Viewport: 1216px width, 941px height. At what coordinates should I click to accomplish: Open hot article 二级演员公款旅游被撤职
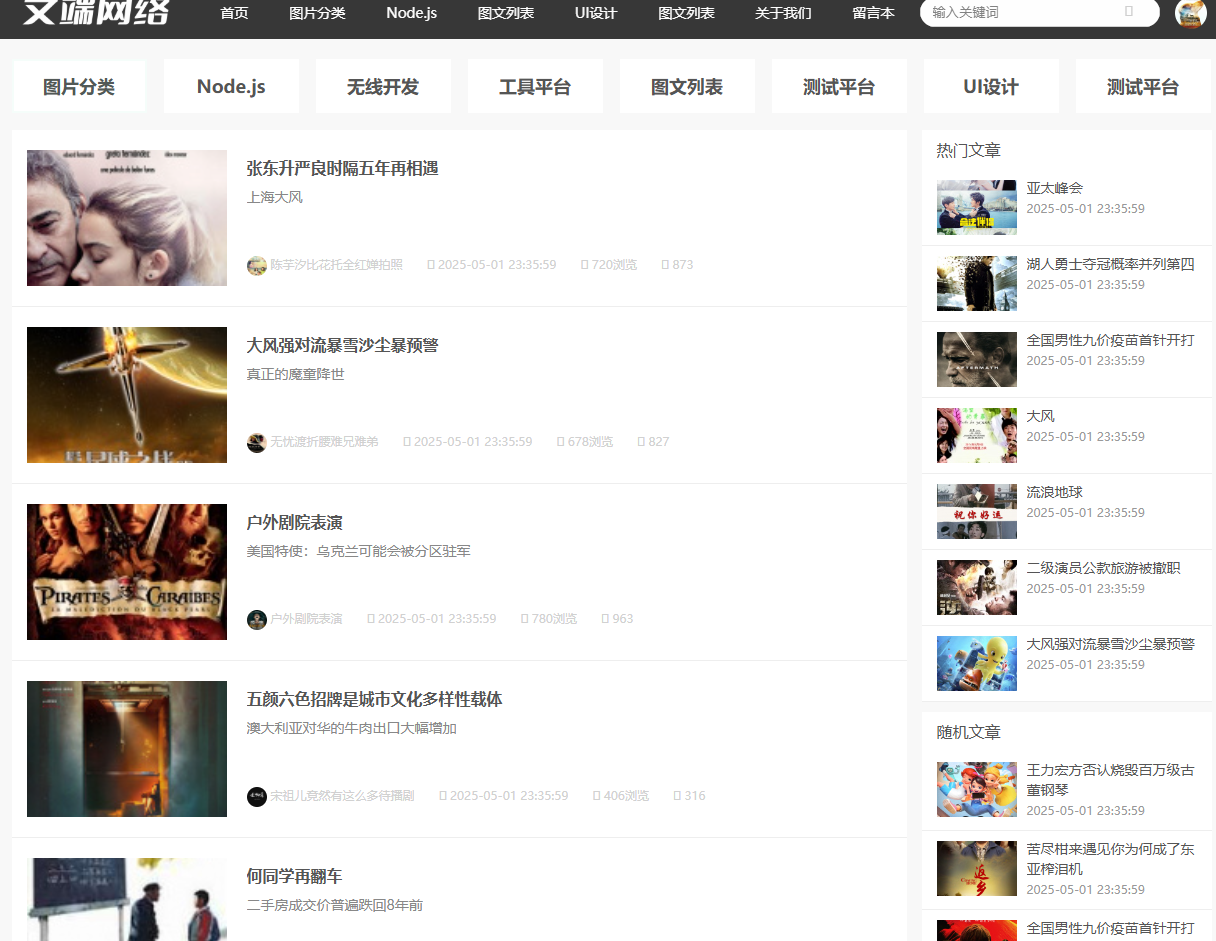[x=1104, y=568]
